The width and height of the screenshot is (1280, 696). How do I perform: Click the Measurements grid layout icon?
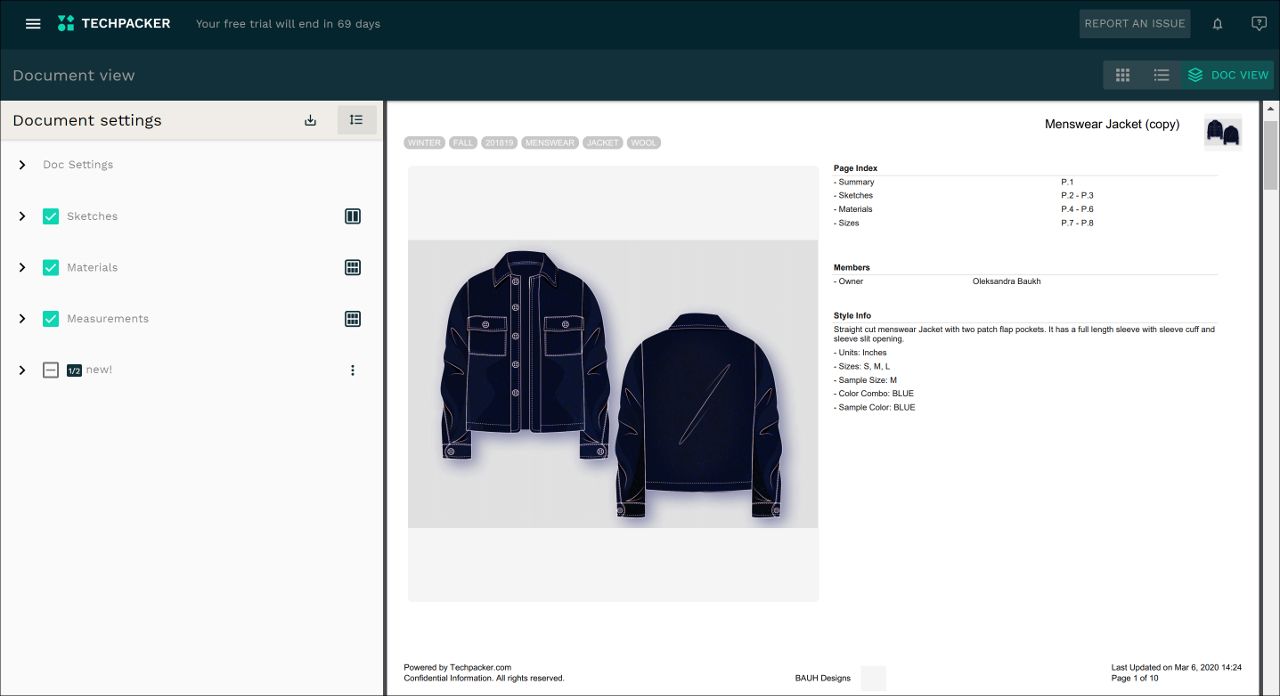(x=352, y=318)
